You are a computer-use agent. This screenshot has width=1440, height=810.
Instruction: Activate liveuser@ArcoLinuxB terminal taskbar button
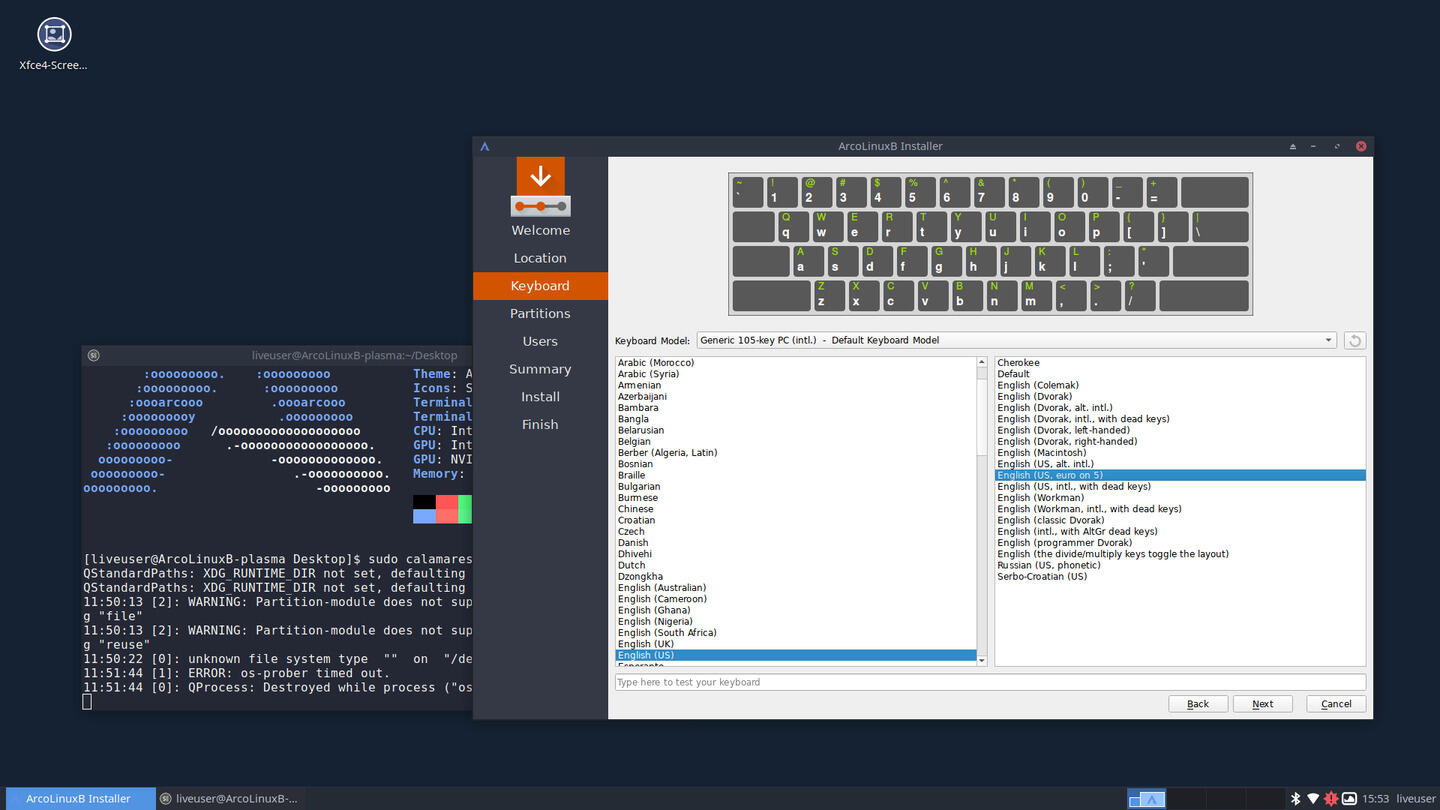pos(230,798)
